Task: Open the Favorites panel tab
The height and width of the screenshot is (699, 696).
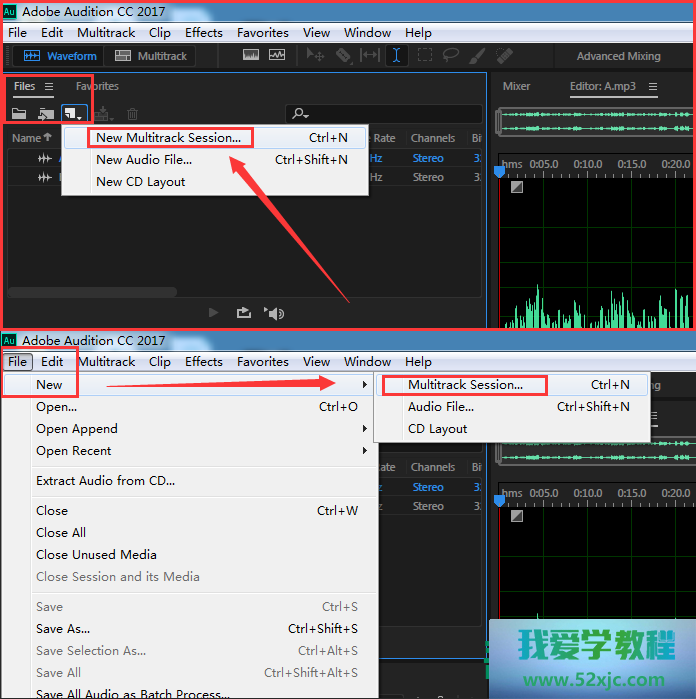Action: pyautogui.click(x=97, y=87)
